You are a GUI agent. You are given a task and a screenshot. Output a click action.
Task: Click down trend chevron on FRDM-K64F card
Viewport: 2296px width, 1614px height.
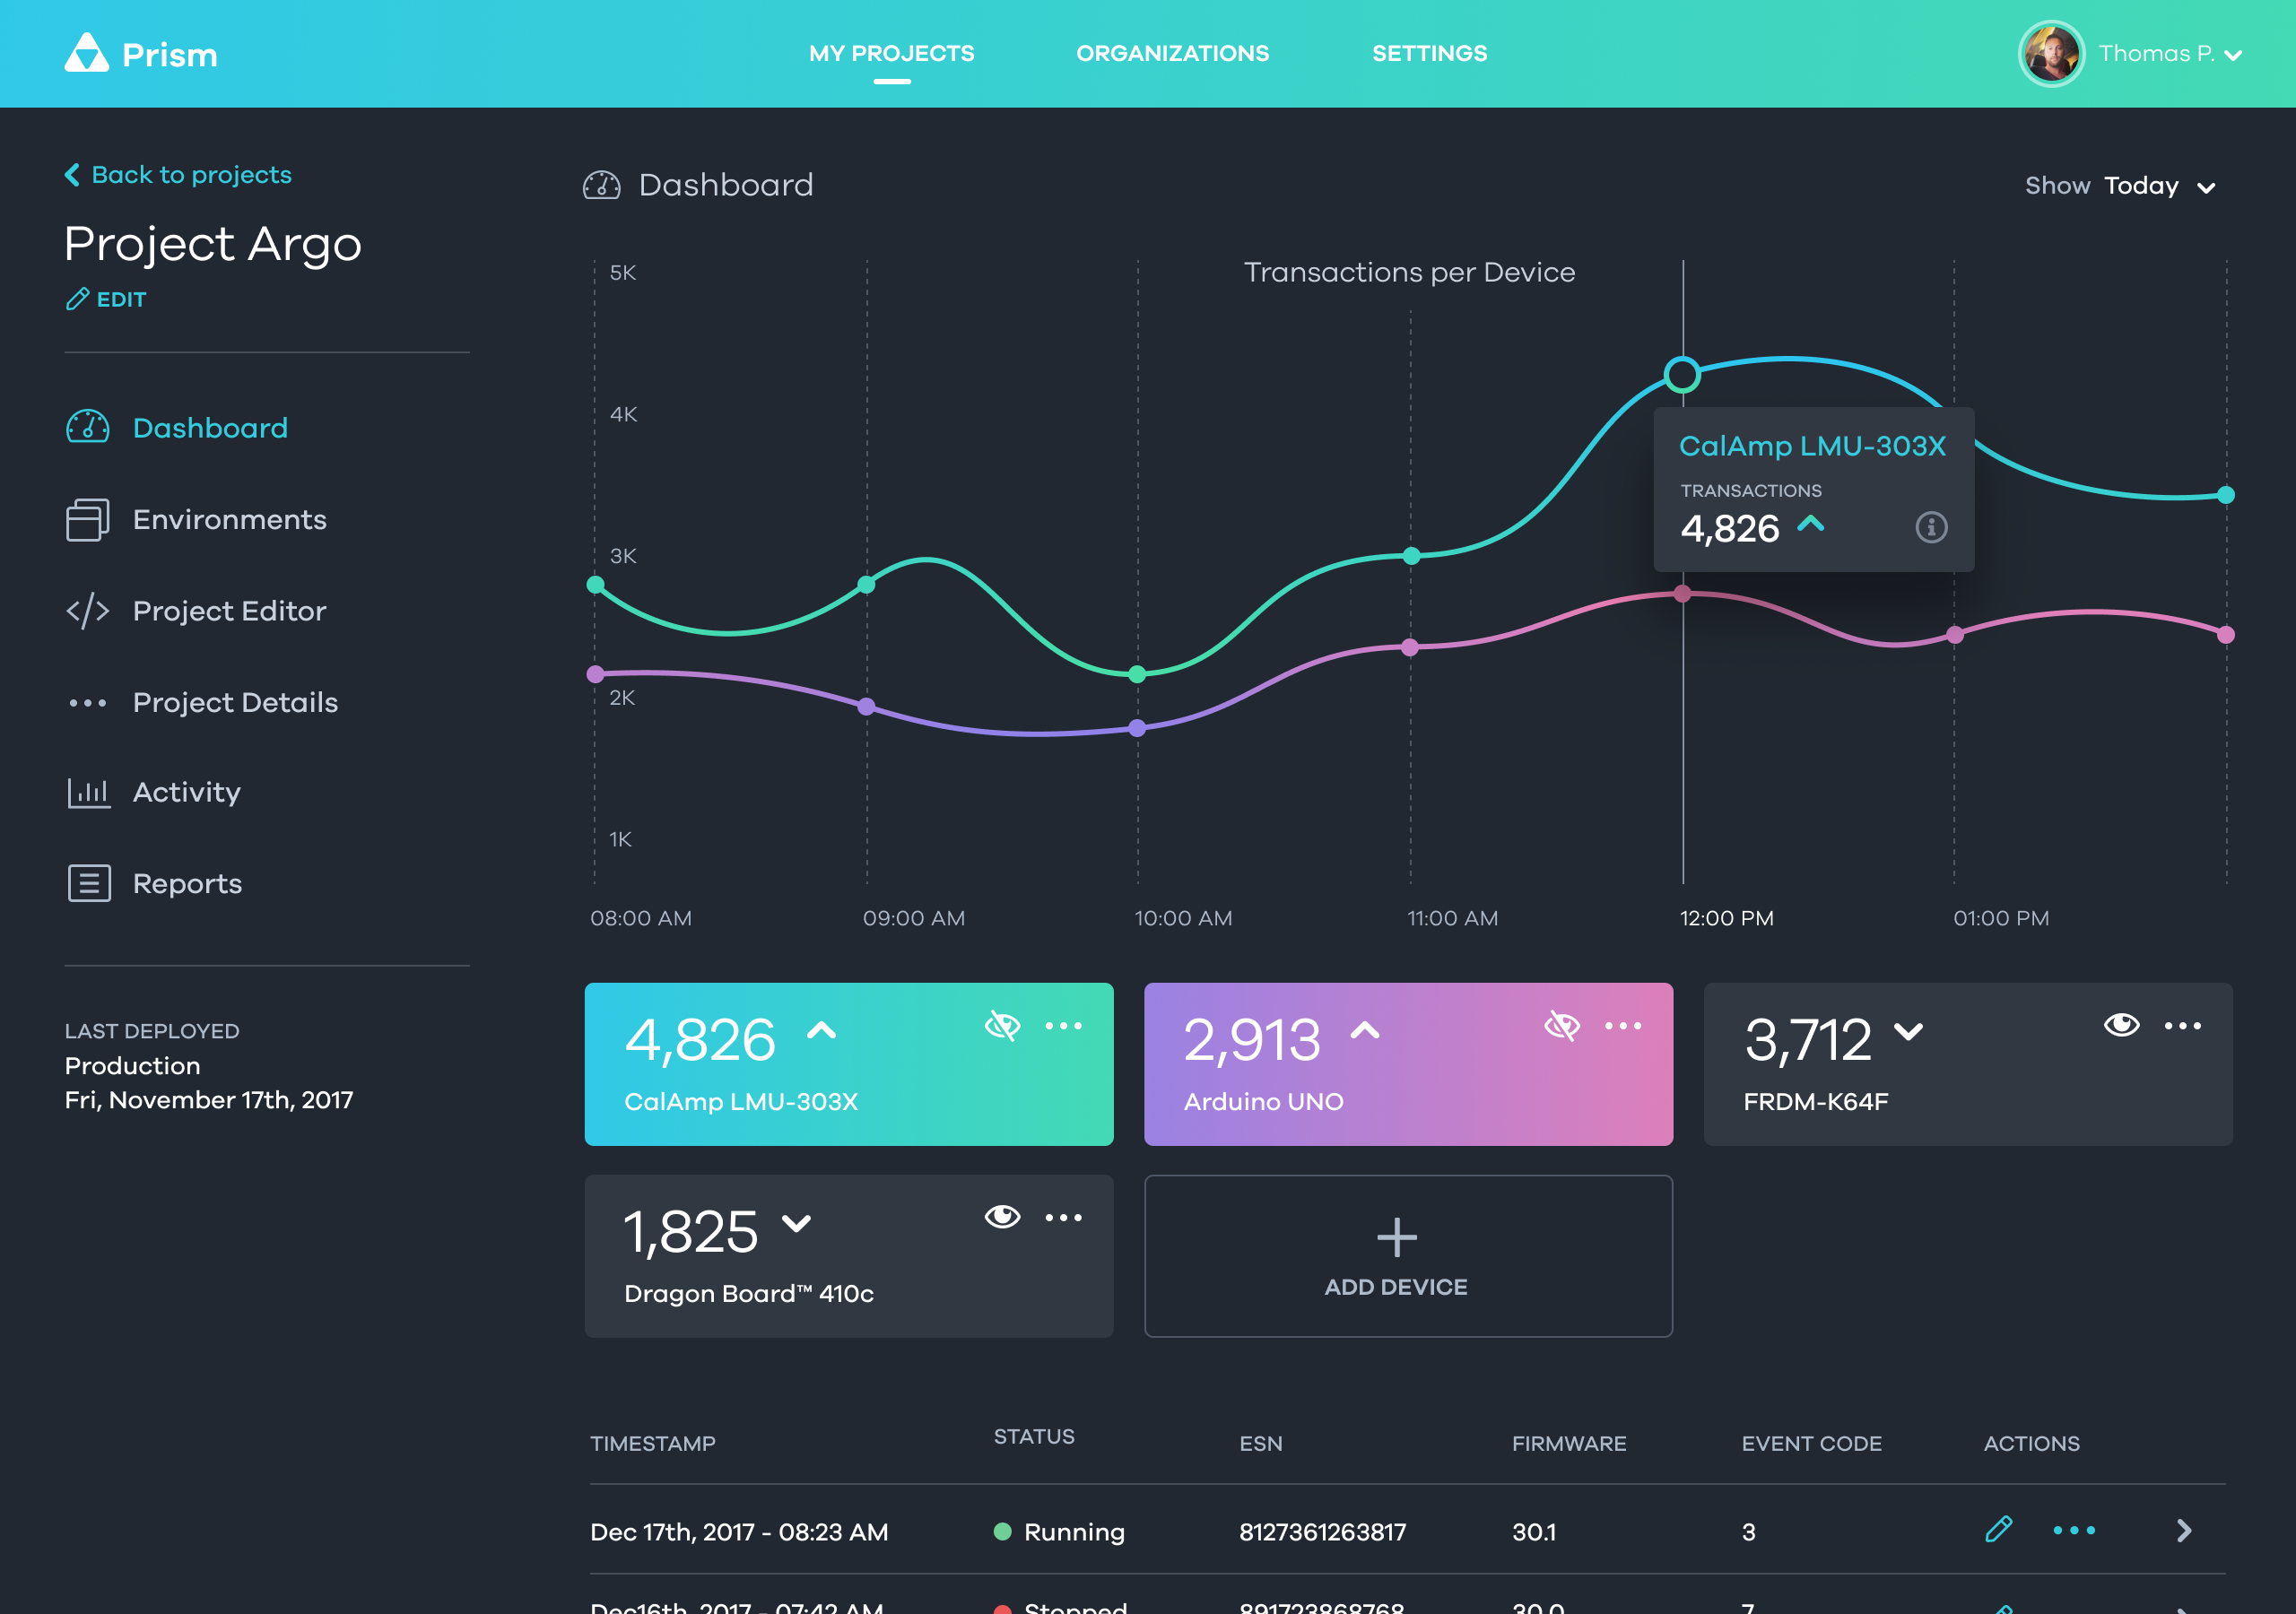(1908, 1032)
